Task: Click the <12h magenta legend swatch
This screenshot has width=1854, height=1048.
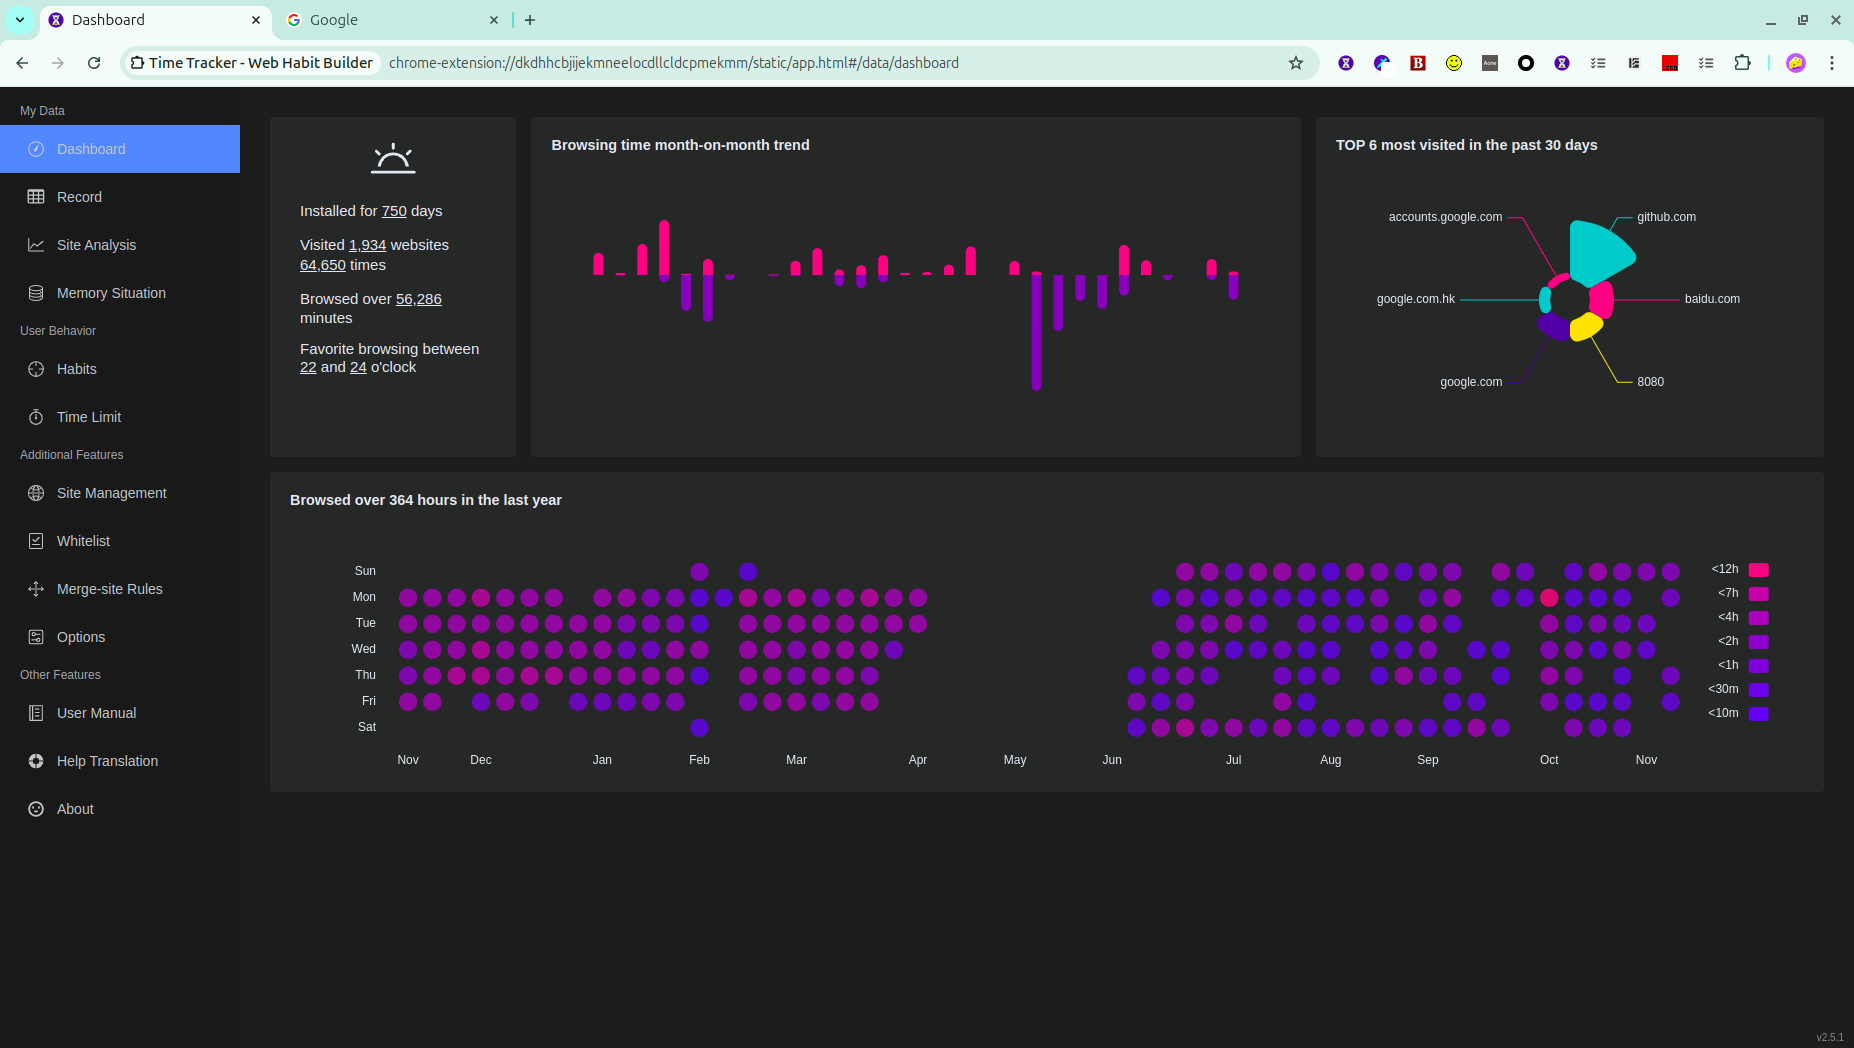Action: tap(1757, 569)
